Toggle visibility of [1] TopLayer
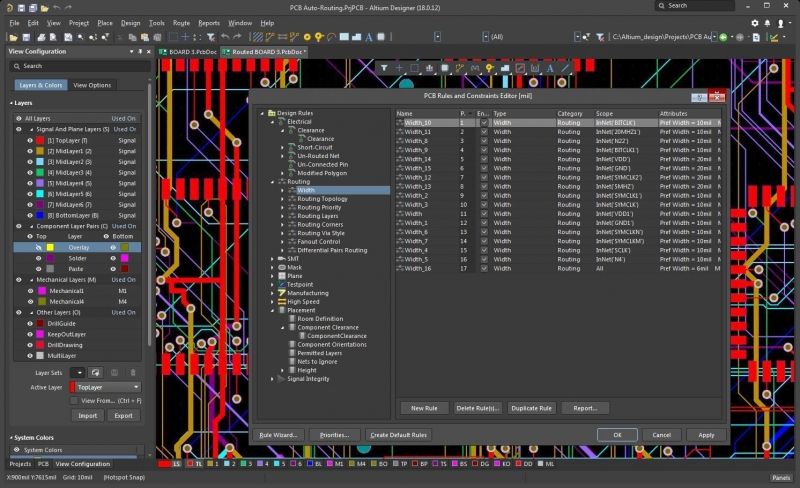 tap(30, 140)
